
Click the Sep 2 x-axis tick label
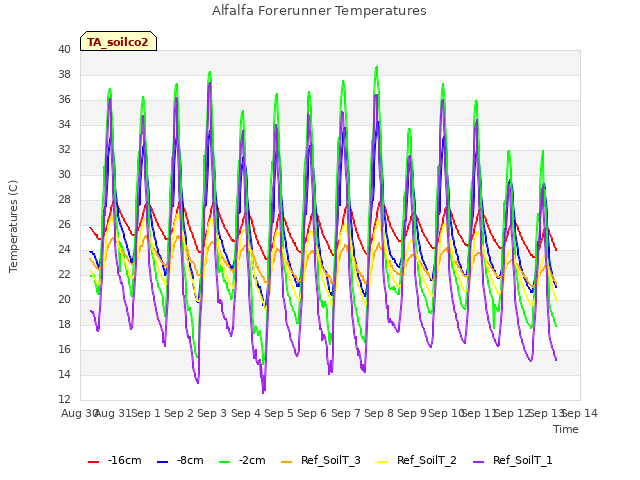(x=179, y=413)
